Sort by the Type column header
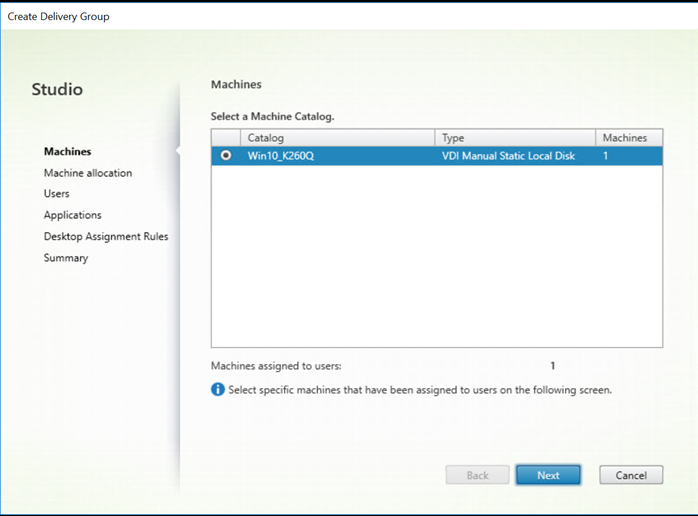The image size is (698, 516). point(515,138)
